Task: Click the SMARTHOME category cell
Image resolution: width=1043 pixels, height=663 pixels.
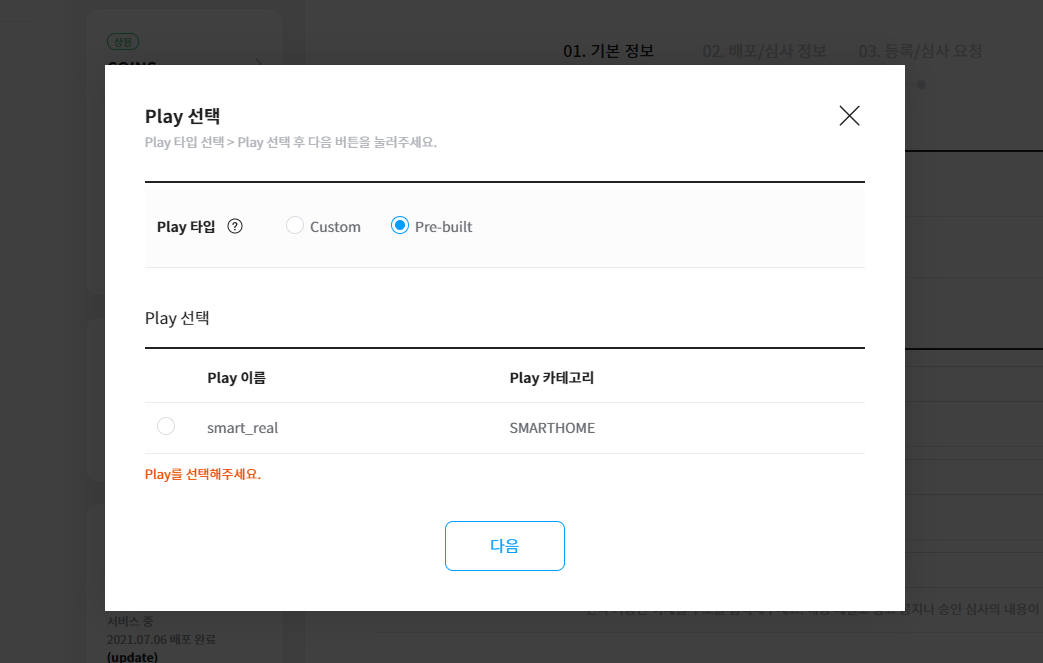Action: click(x=552, y=428)
